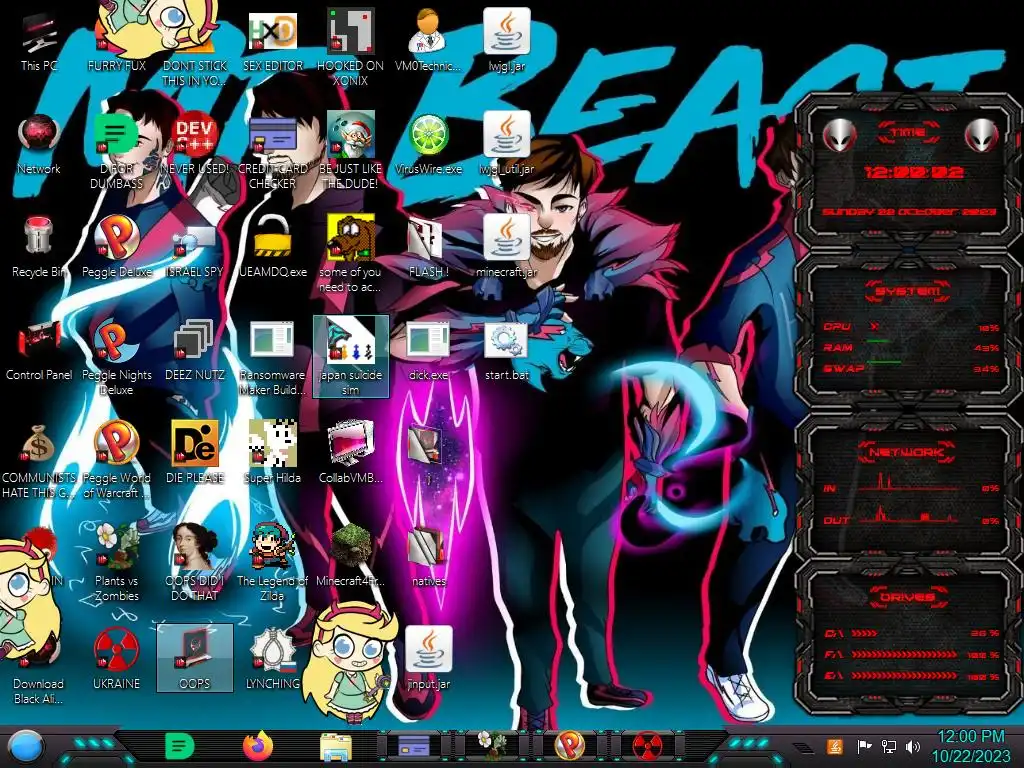This screenshot has height=768, width=1024.
Task: Open File Explorer from the taskbar
Action: tap(336, 747)
